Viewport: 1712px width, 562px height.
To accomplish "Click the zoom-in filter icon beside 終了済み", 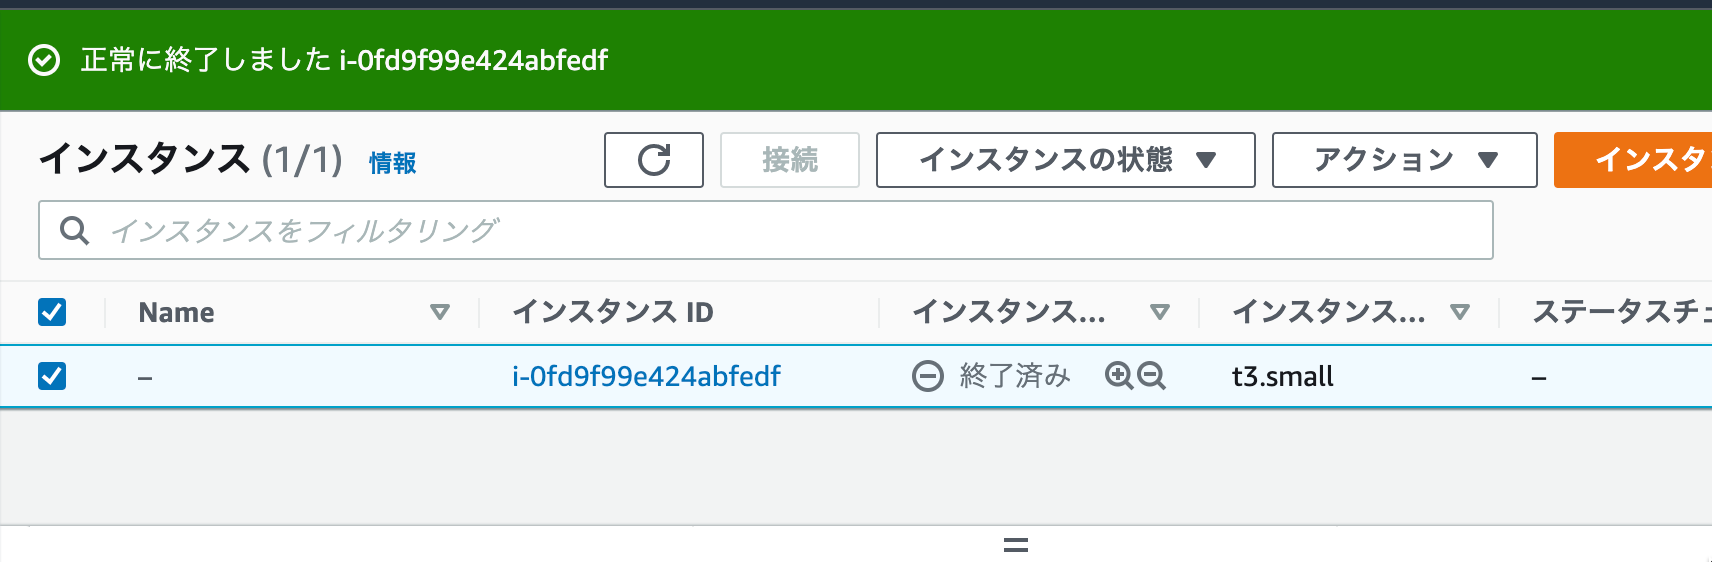I will [x=1119, y=375].
